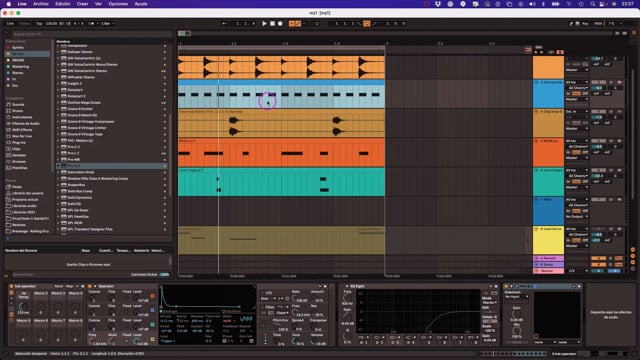Expand Ozone 9 Vintage Compressor row
640x360 pixels.
pyautogui.click(x=58, y=122)
